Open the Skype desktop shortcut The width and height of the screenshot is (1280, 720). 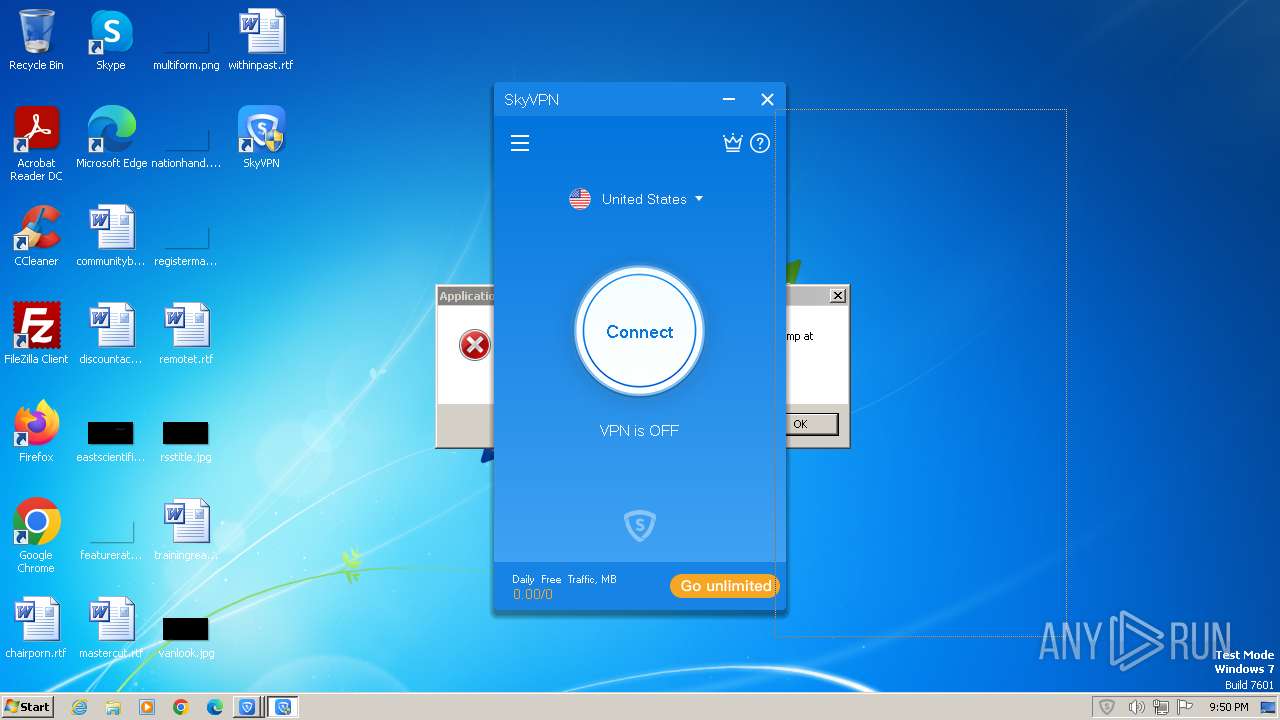click(111, 40)
